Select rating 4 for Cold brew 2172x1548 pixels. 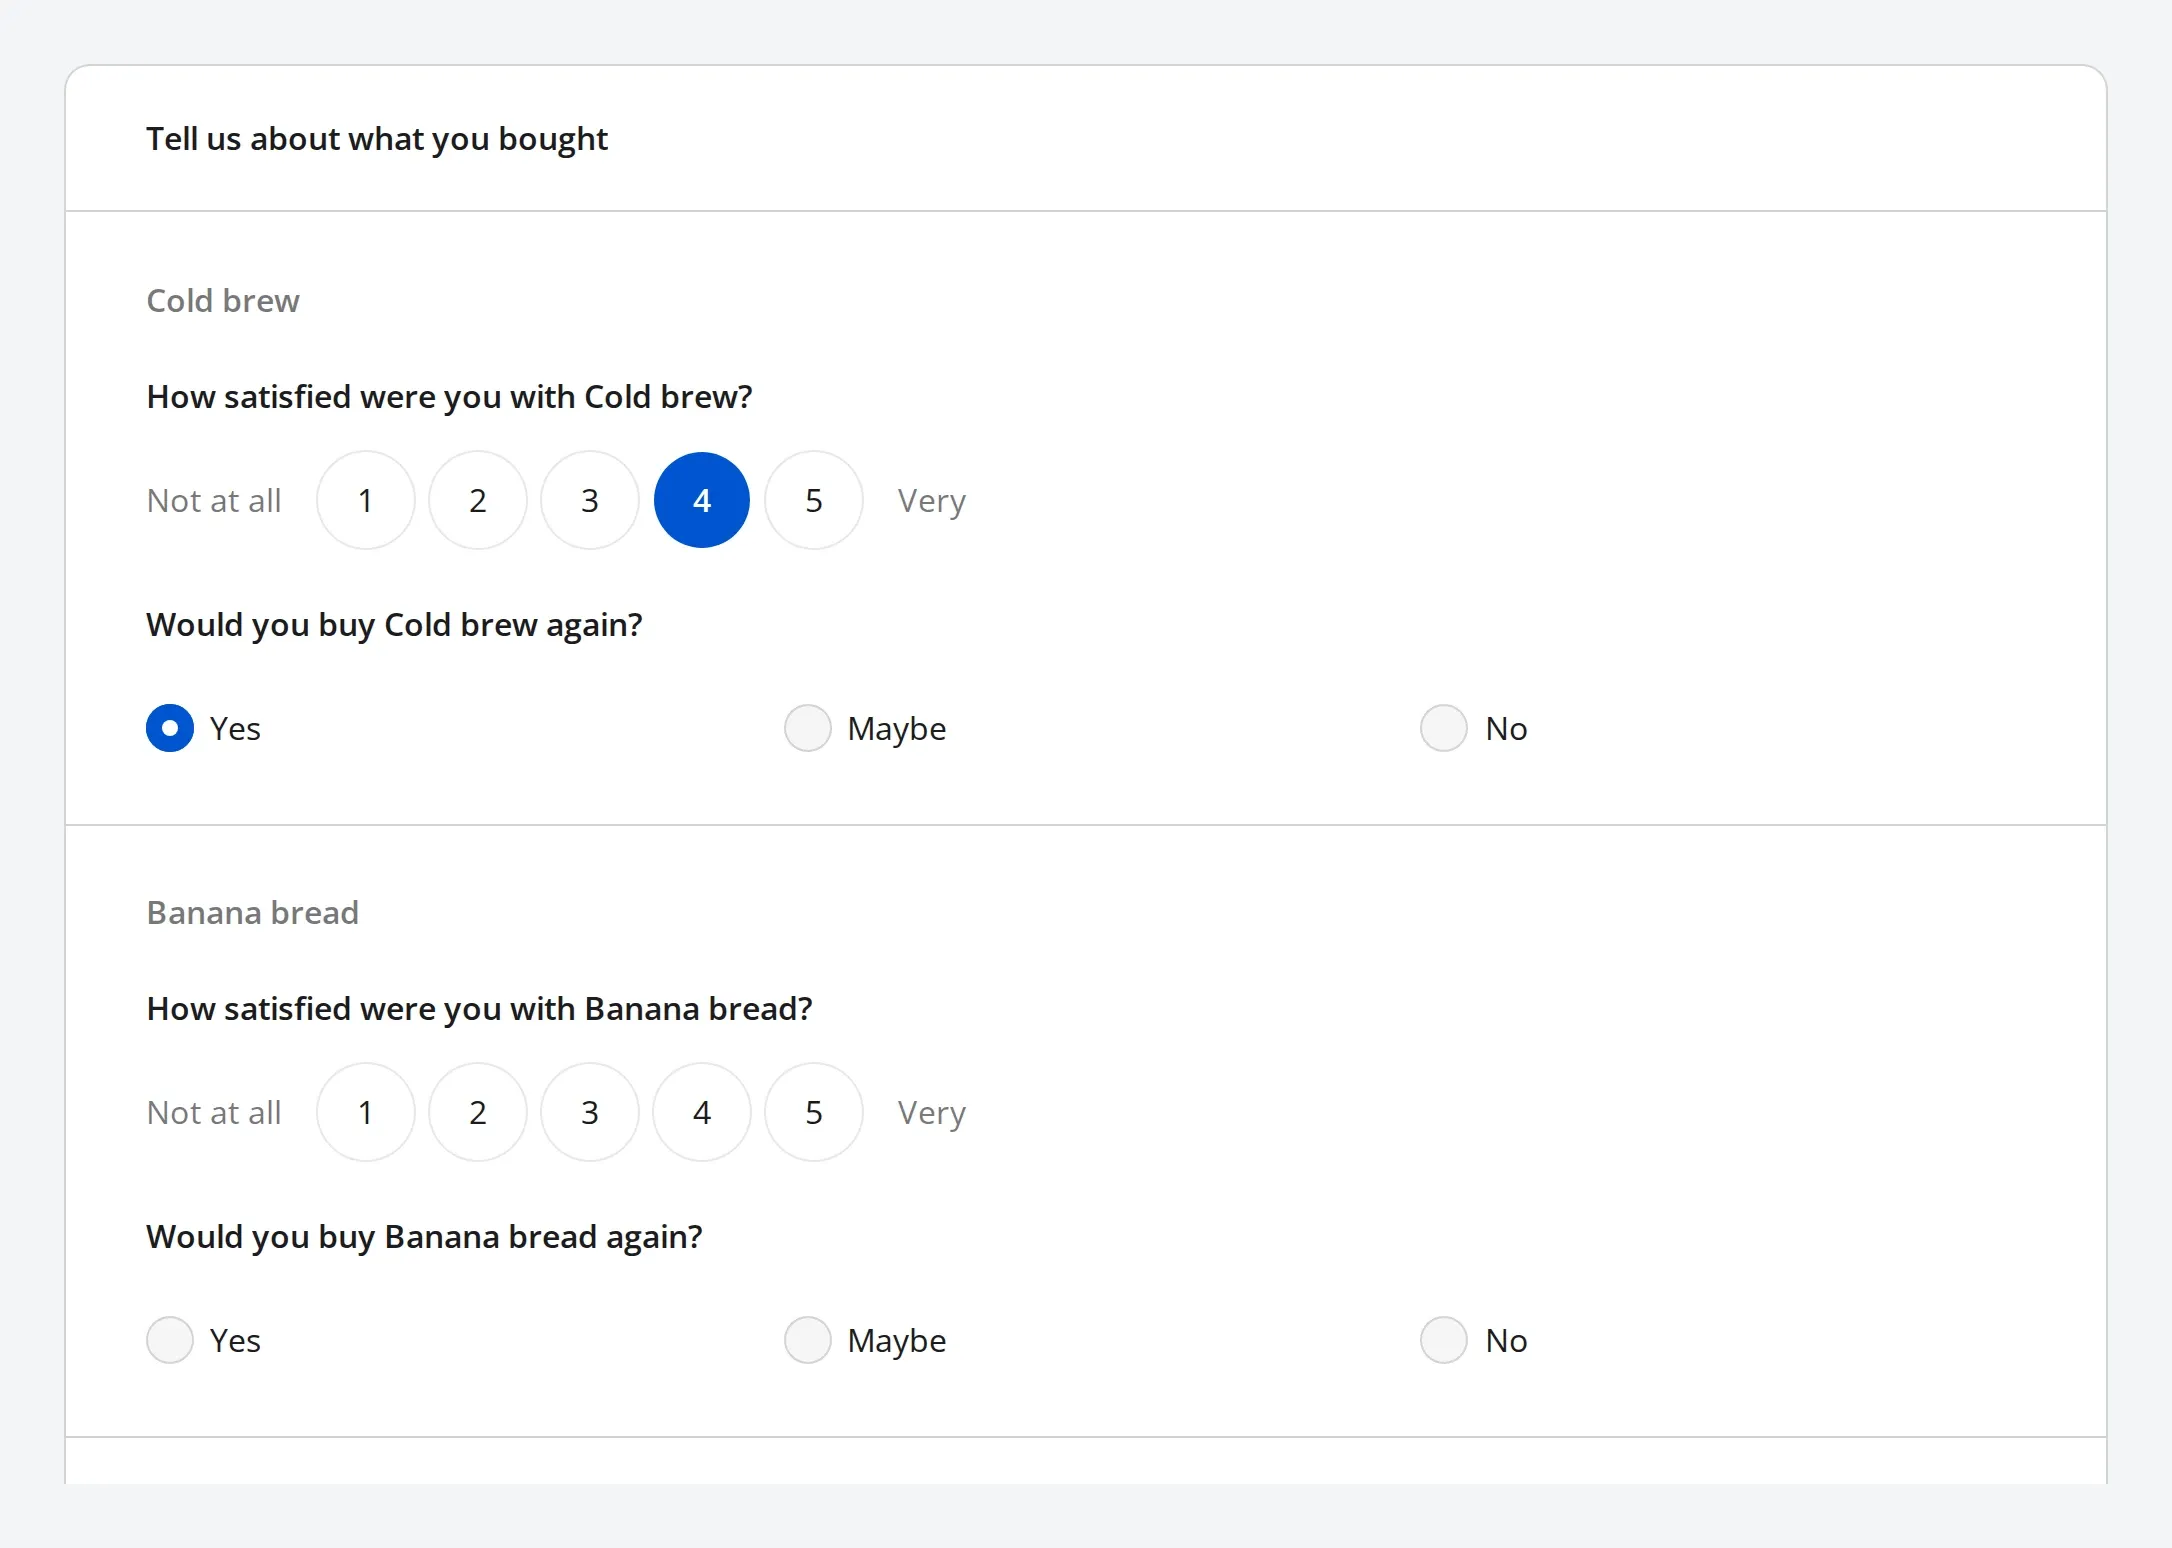pyautogui.click(x=702, y=500)
